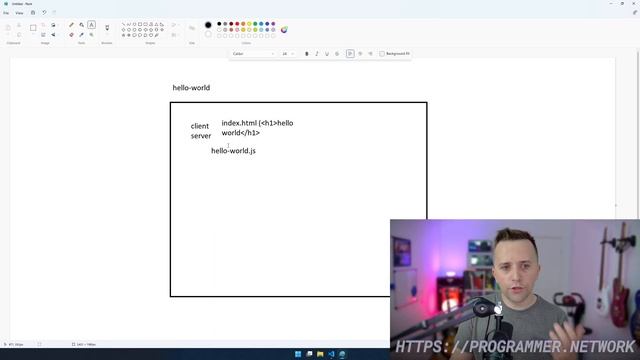Open the Brushes tool
Viewport: 640px width, 360px height.
coord(107,28)
